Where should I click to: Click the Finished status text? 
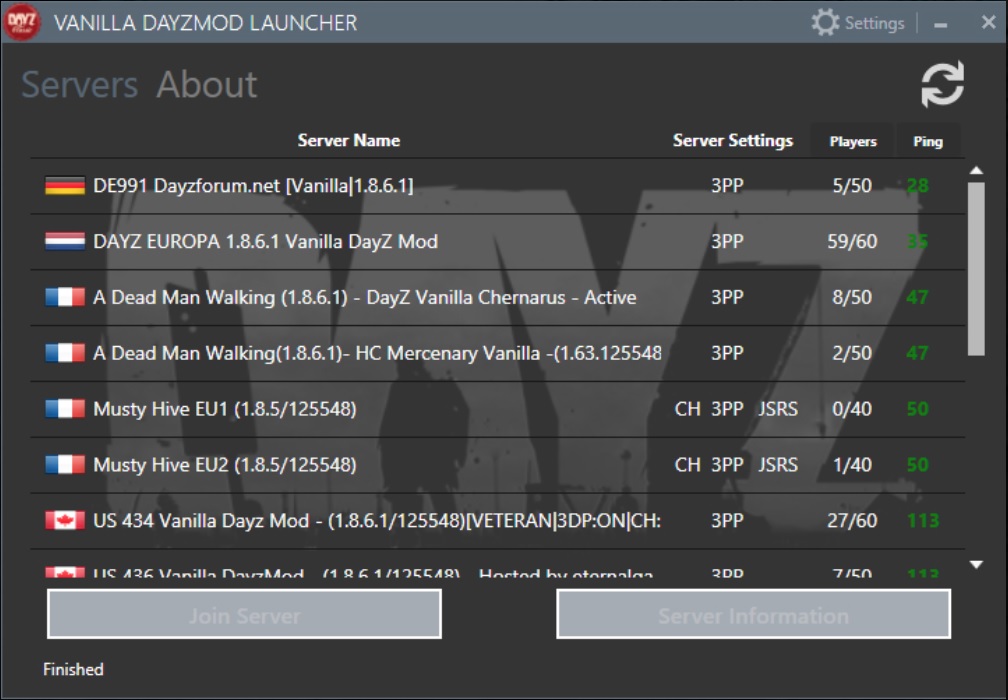pyautogui.click(x=73, y=669)
